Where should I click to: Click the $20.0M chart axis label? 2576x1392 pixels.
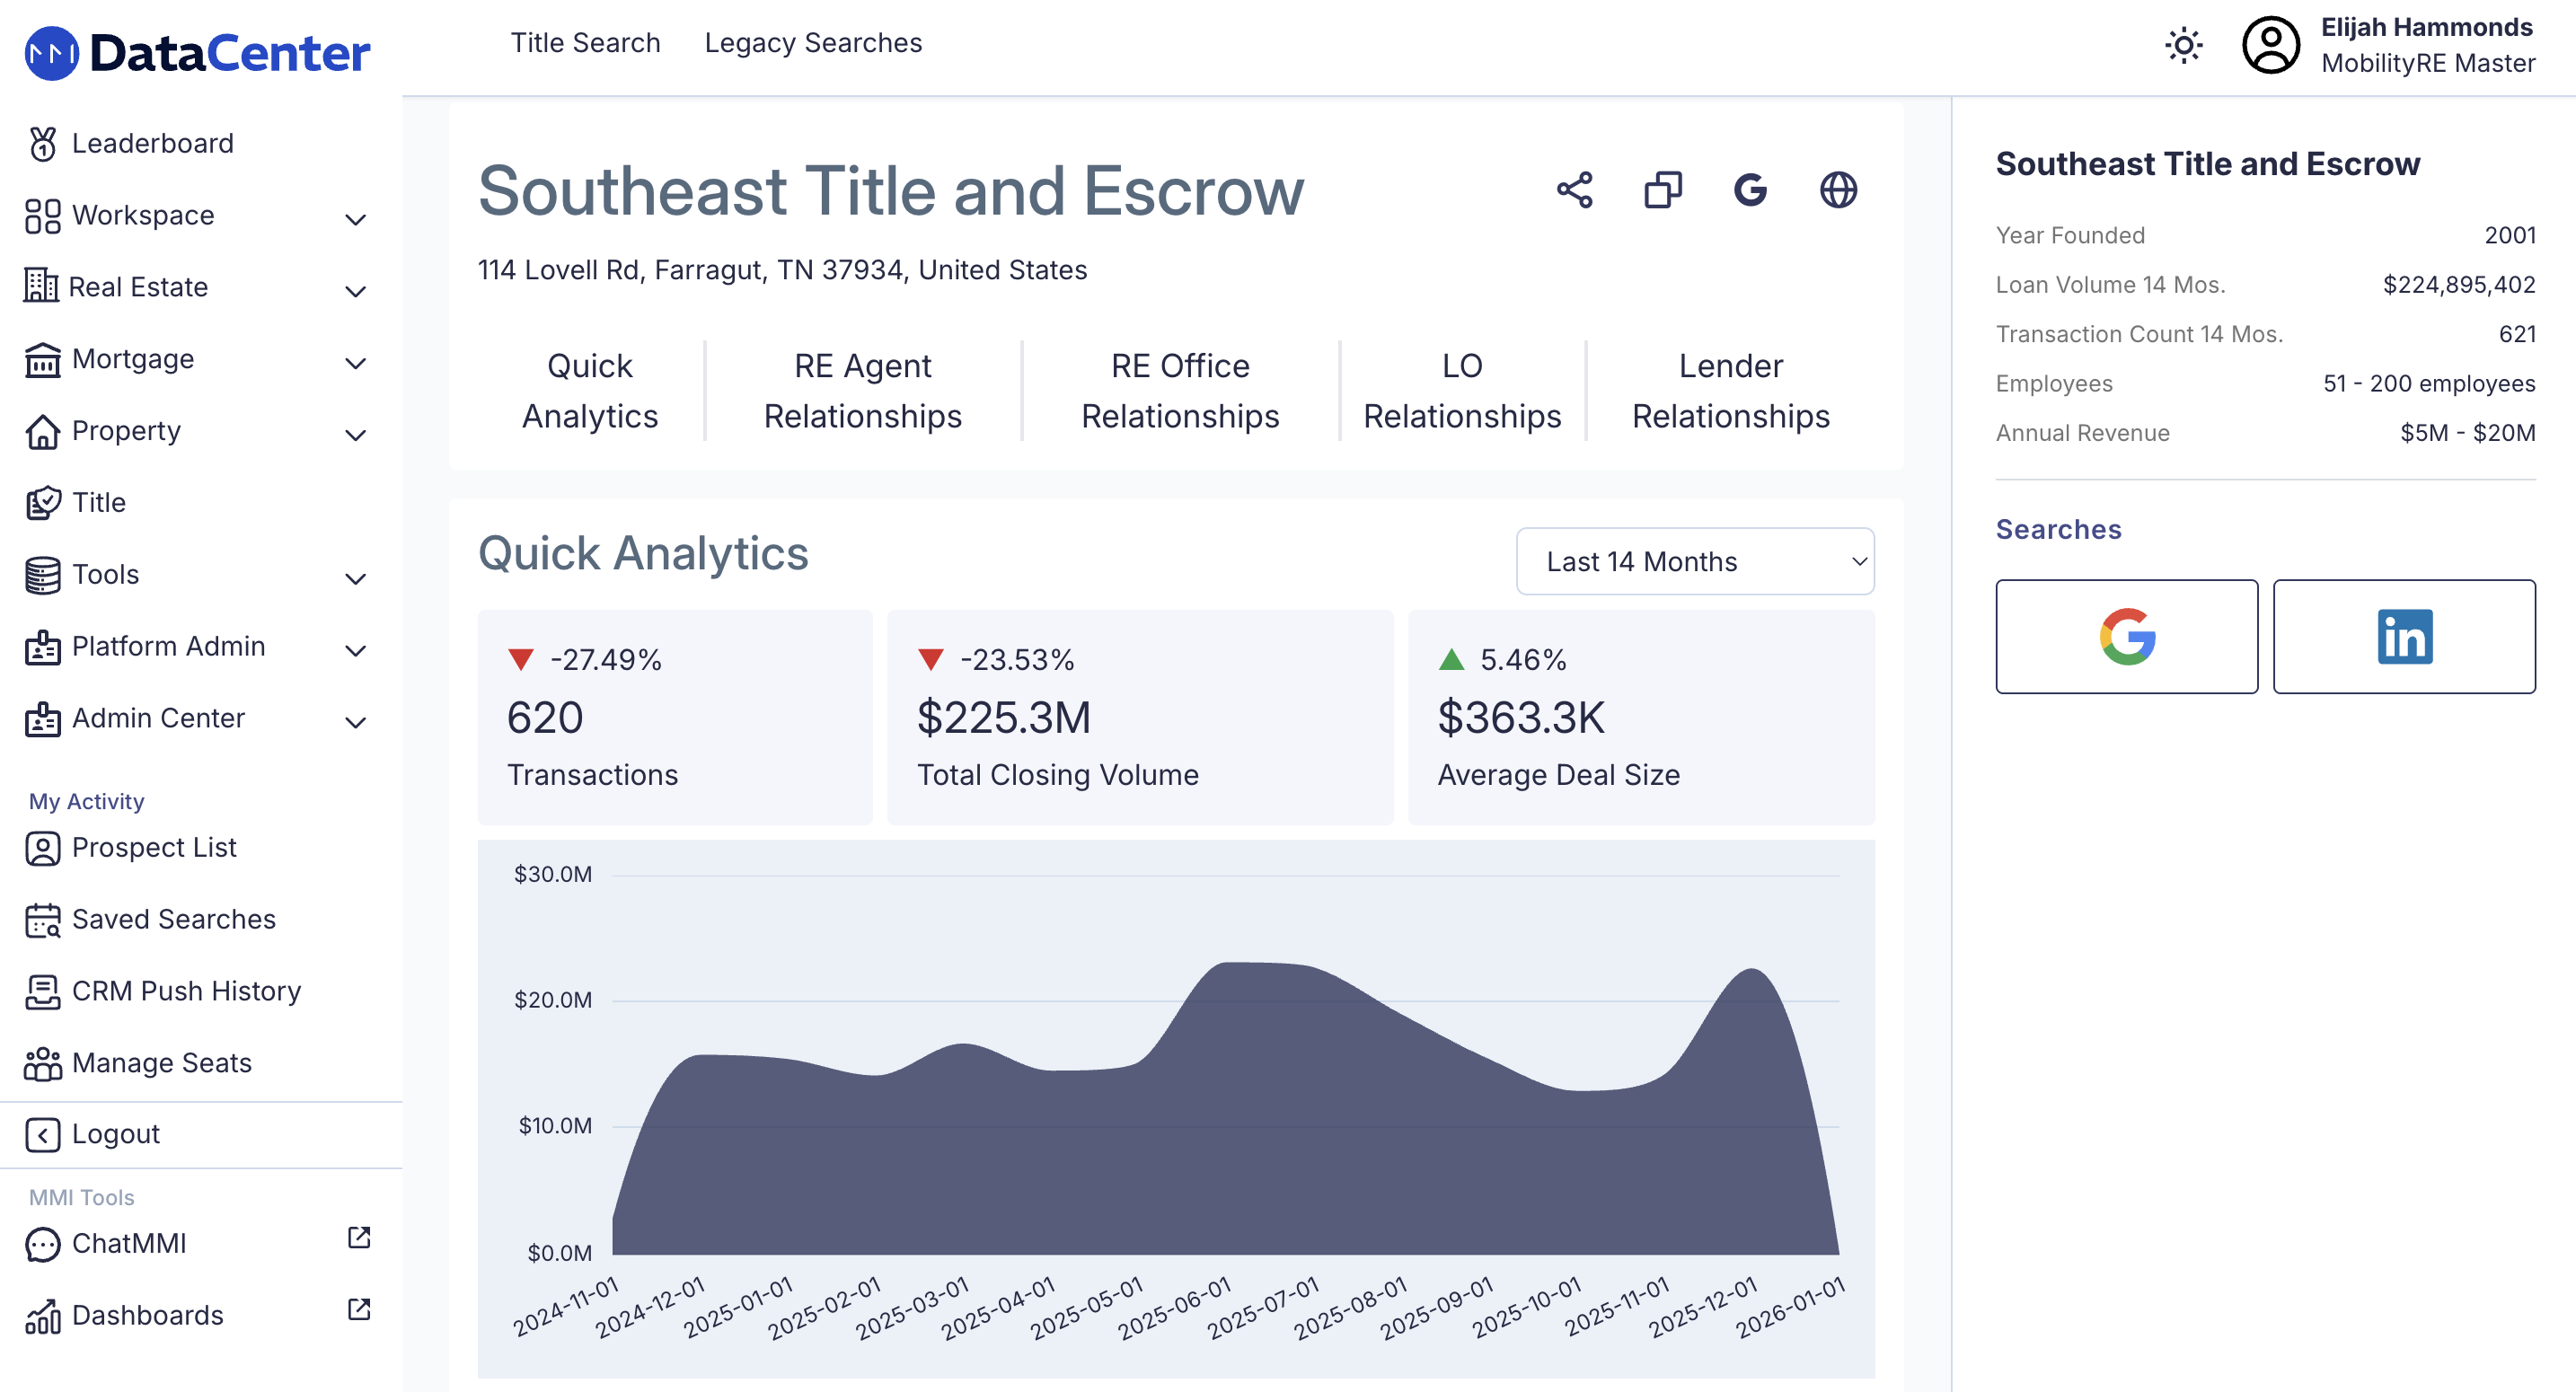pyautogui.click(x=553, y=1000)
